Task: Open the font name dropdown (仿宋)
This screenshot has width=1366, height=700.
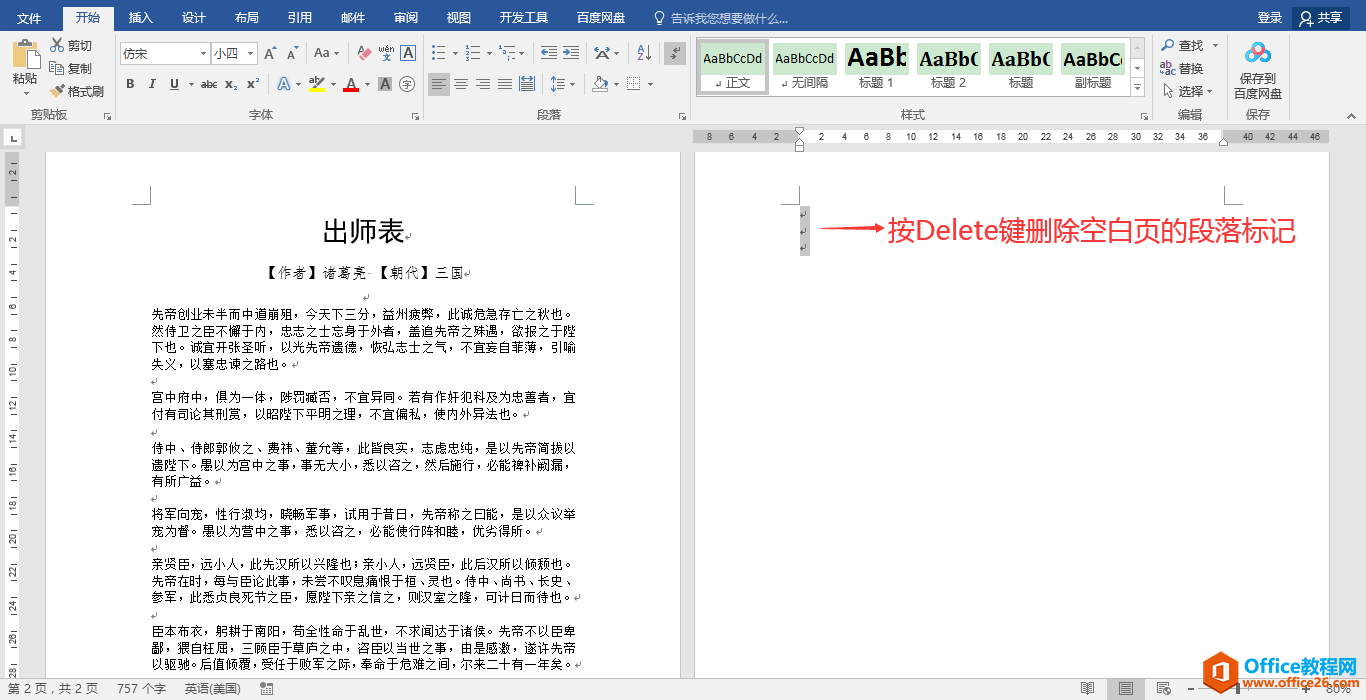Action: click(x=203, y=53)
